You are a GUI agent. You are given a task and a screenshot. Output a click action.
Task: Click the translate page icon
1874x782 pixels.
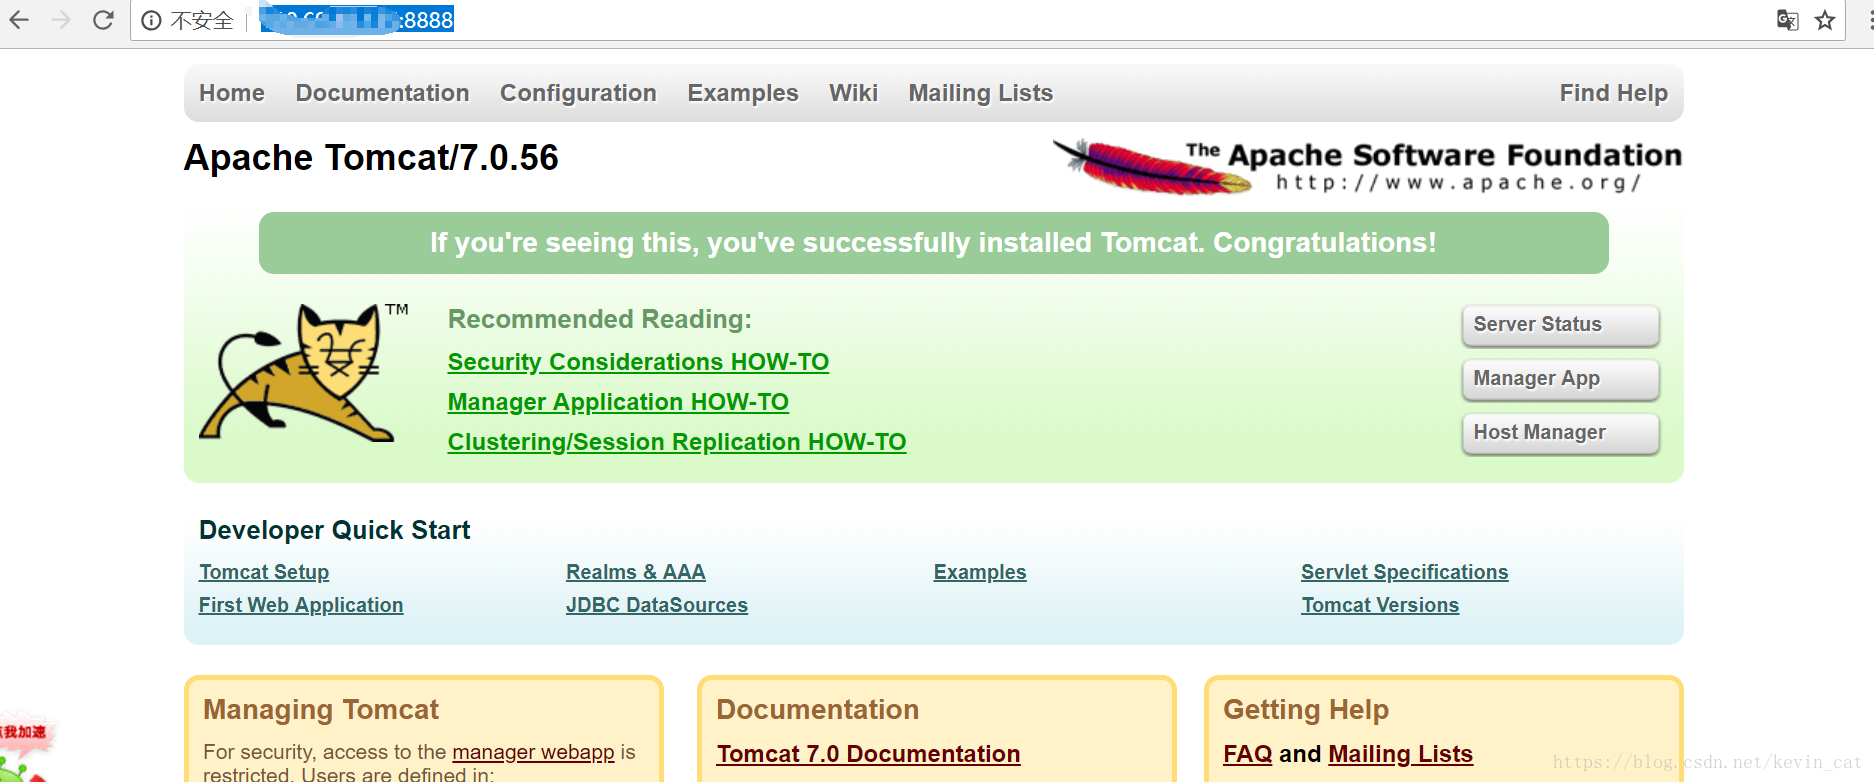tap(1787, 20)
